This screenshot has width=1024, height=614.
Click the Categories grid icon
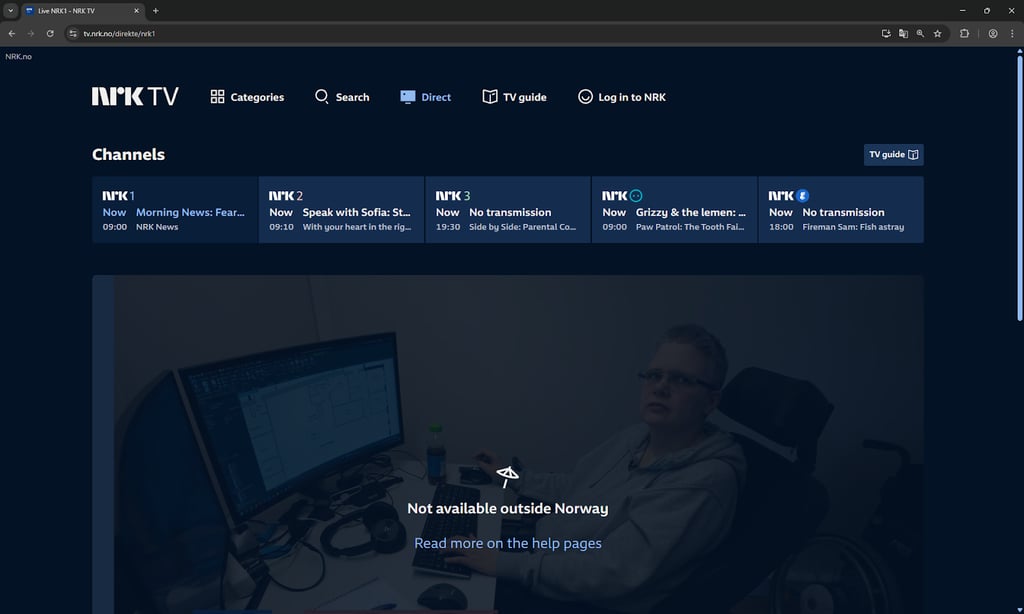[217, 97]
